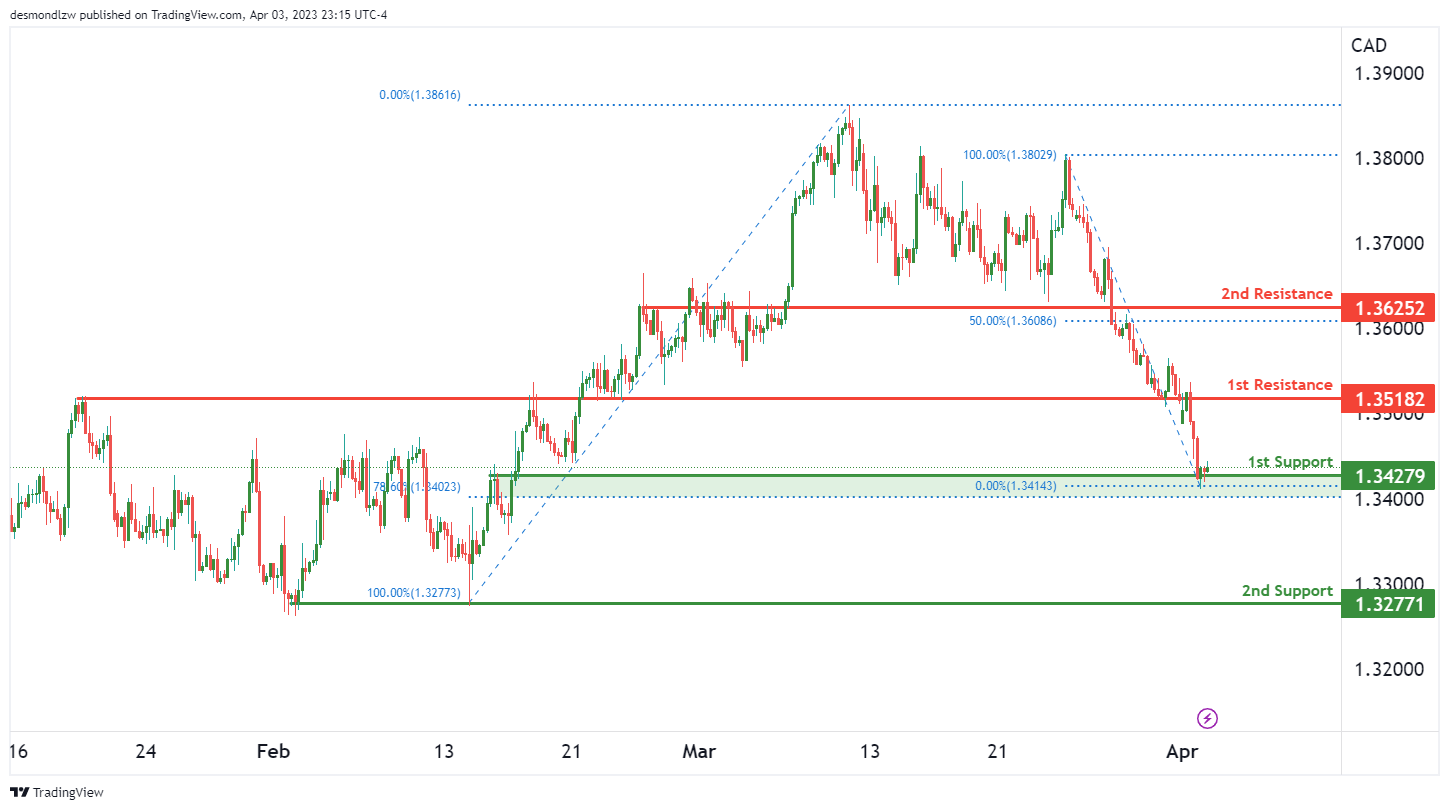The height and width of the screenshot is (810, 1449).
Task: Select the 1.38000 price axis value
Action: pos(1390,159)
